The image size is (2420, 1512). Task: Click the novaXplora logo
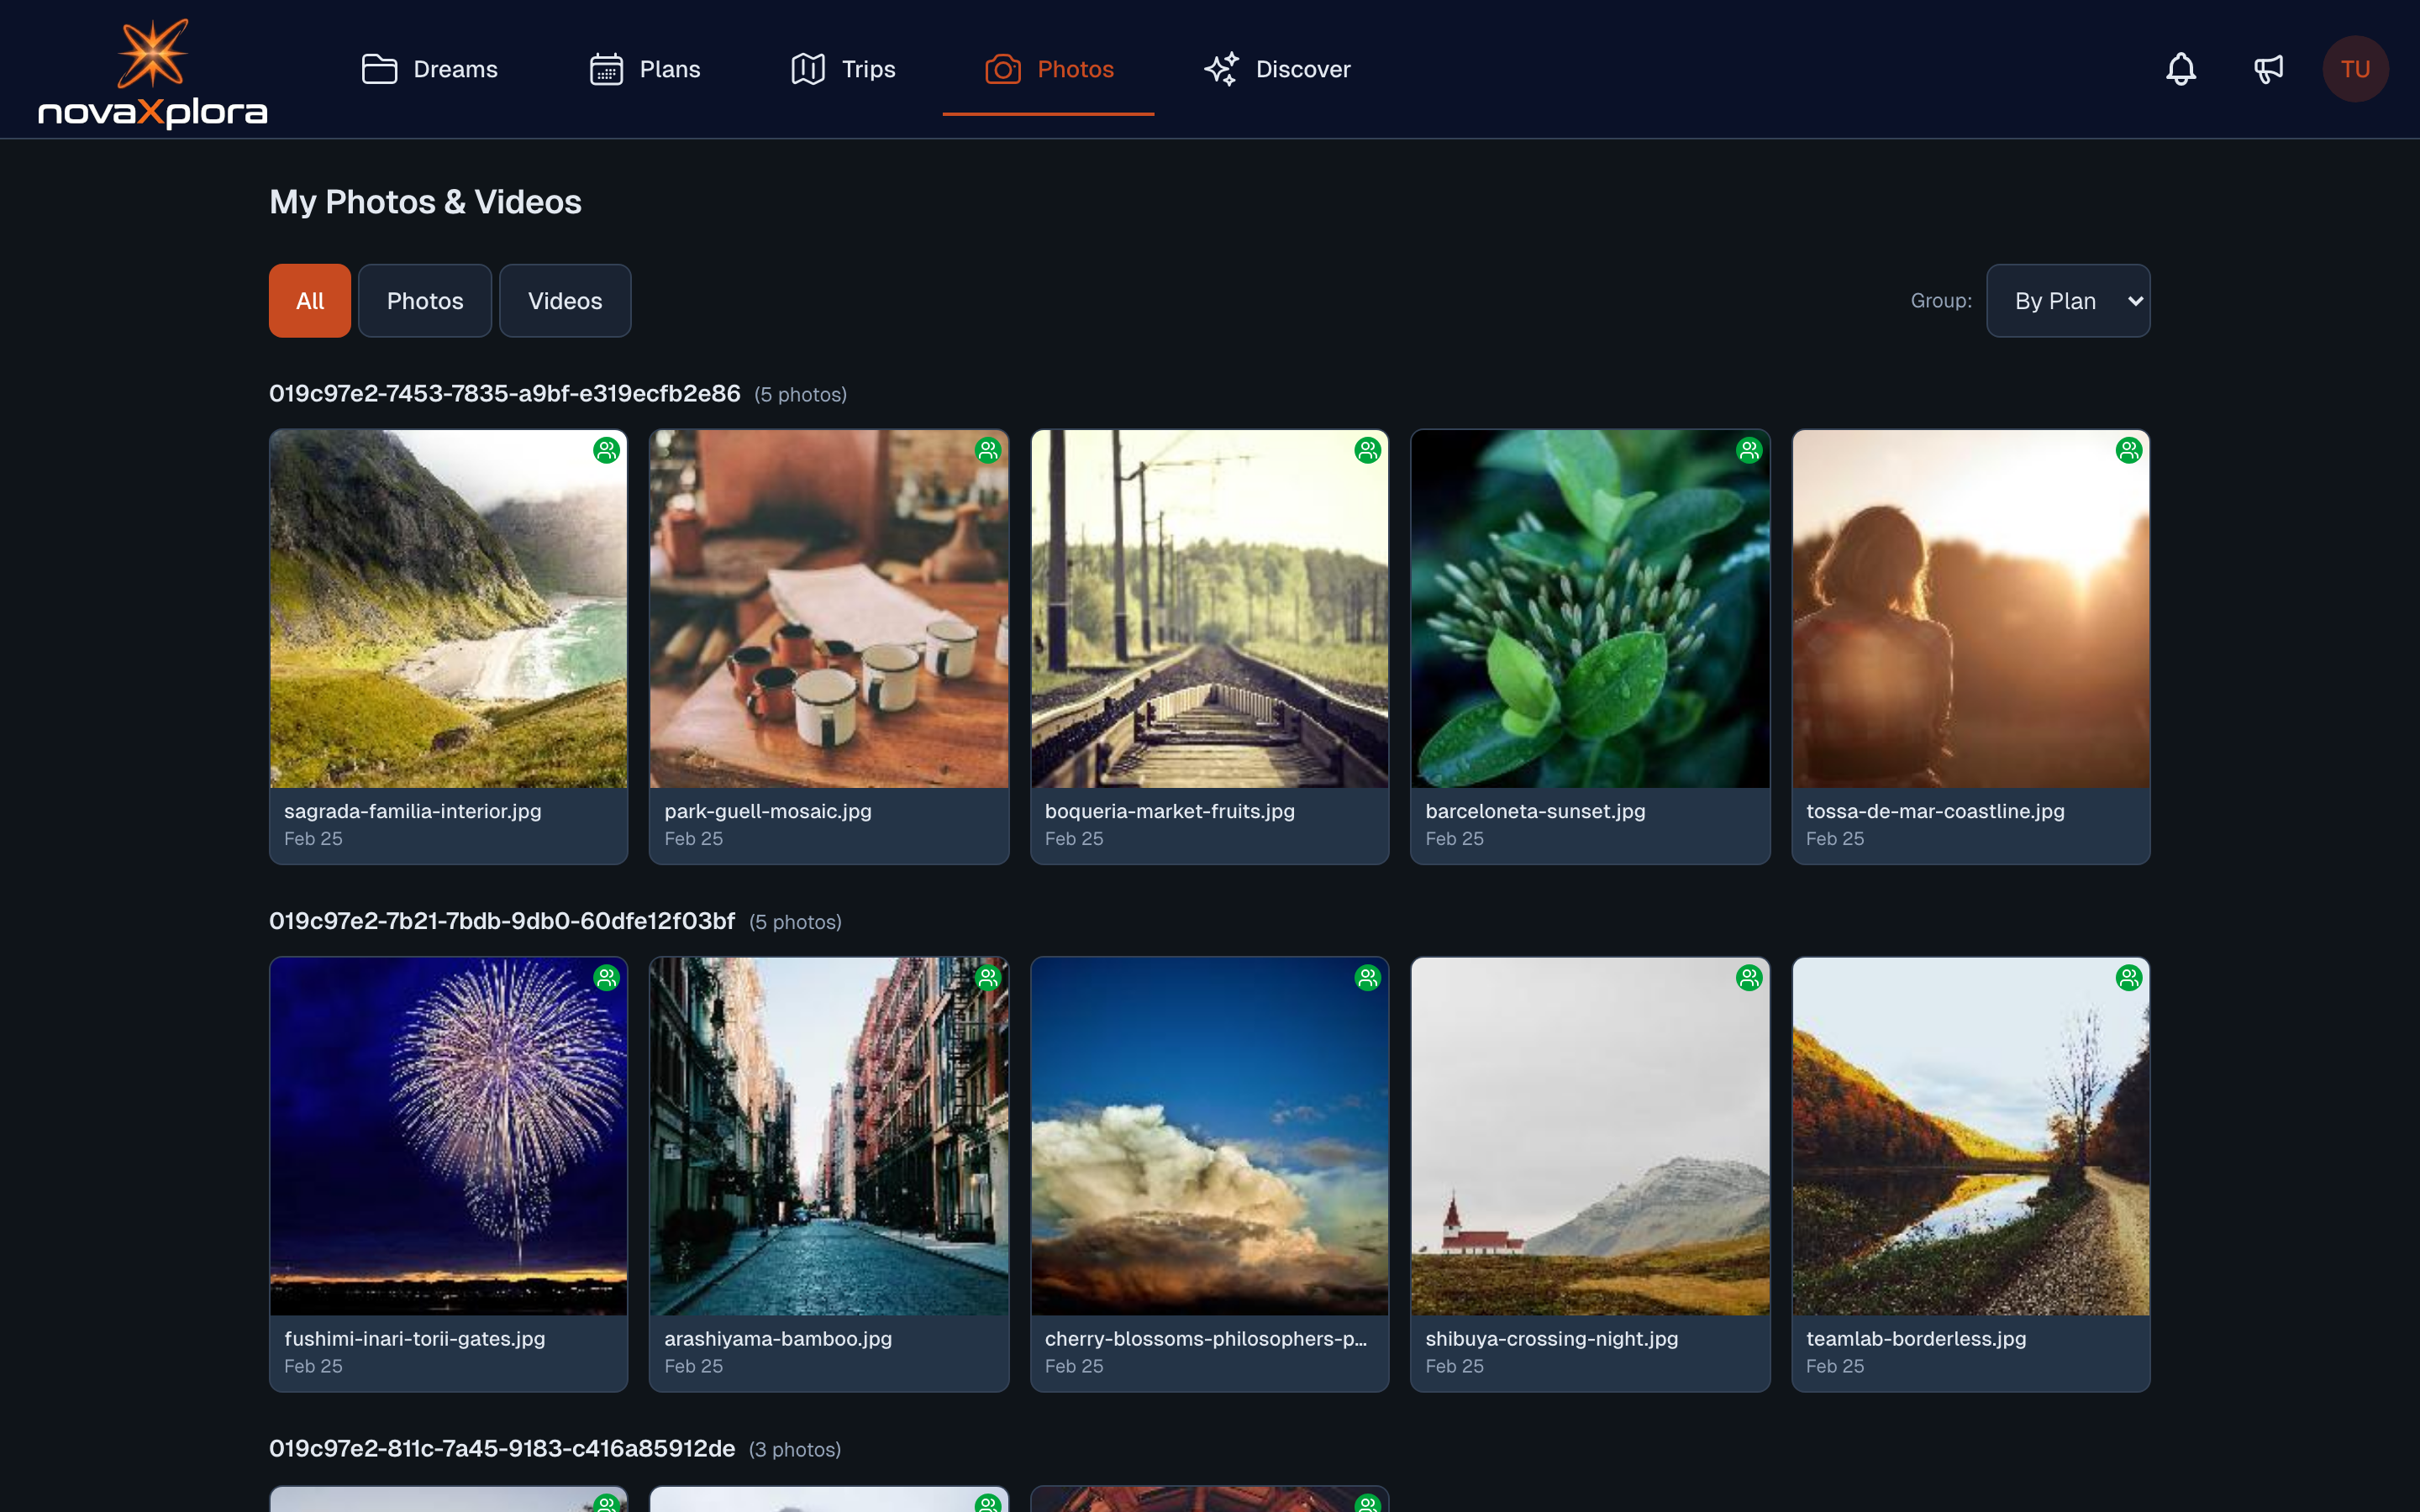pos(153,74)
